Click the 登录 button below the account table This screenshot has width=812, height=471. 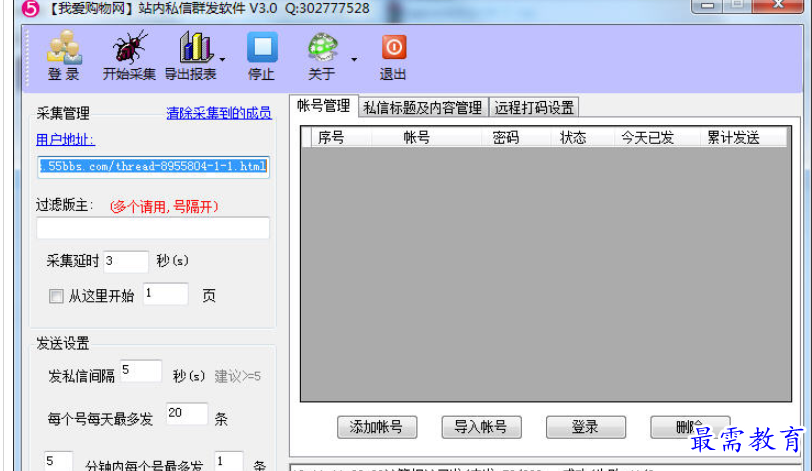tap(586, 427)
